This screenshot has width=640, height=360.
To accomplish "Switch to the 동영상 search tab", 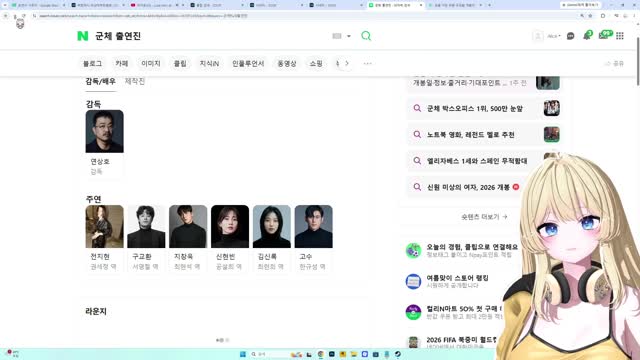I will click(x=287, y=63).
